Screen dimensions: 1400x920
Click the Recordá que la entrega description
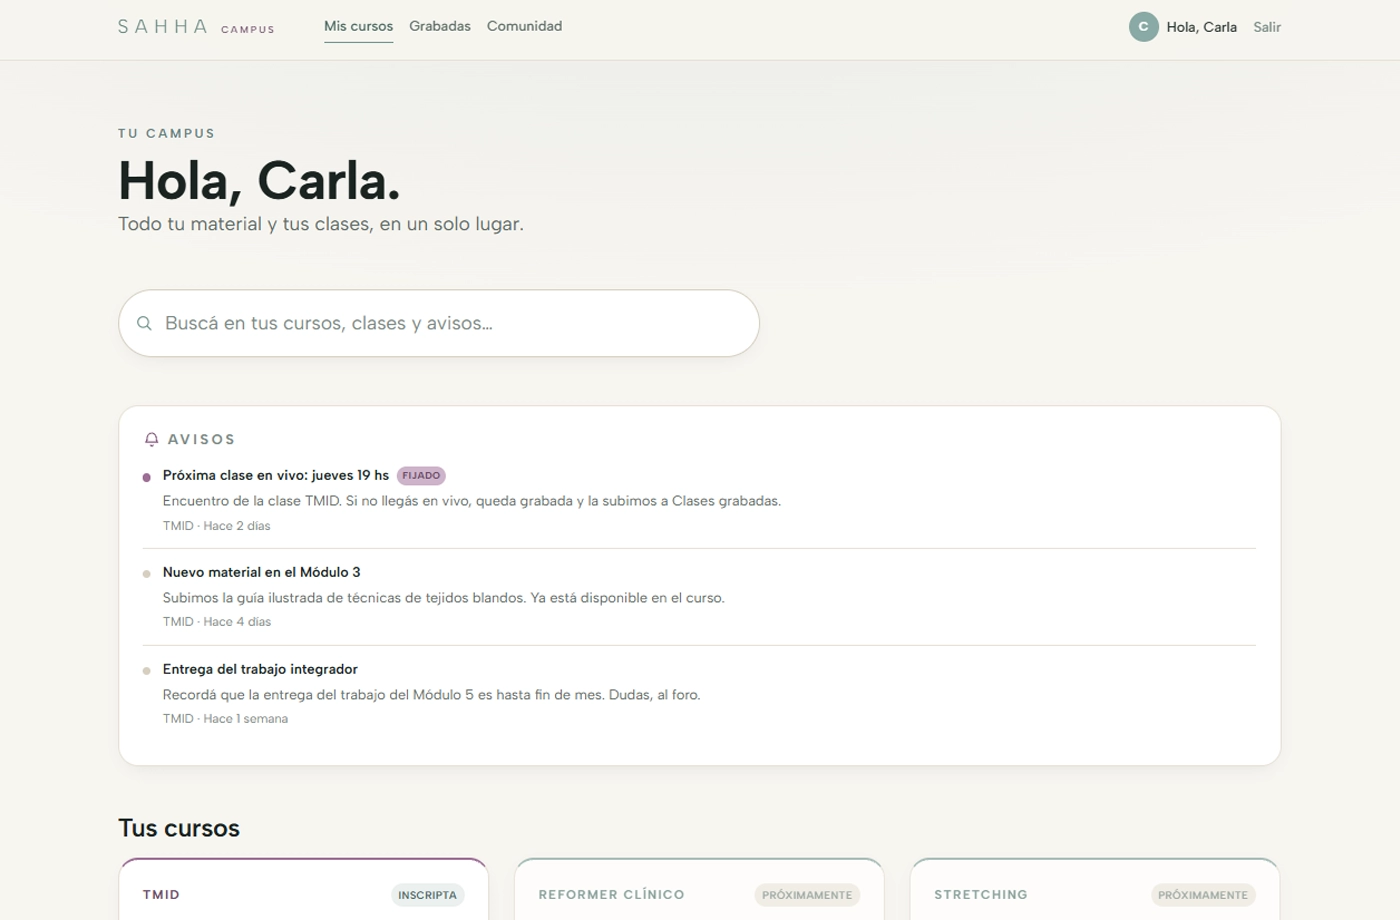pos(432,695)
